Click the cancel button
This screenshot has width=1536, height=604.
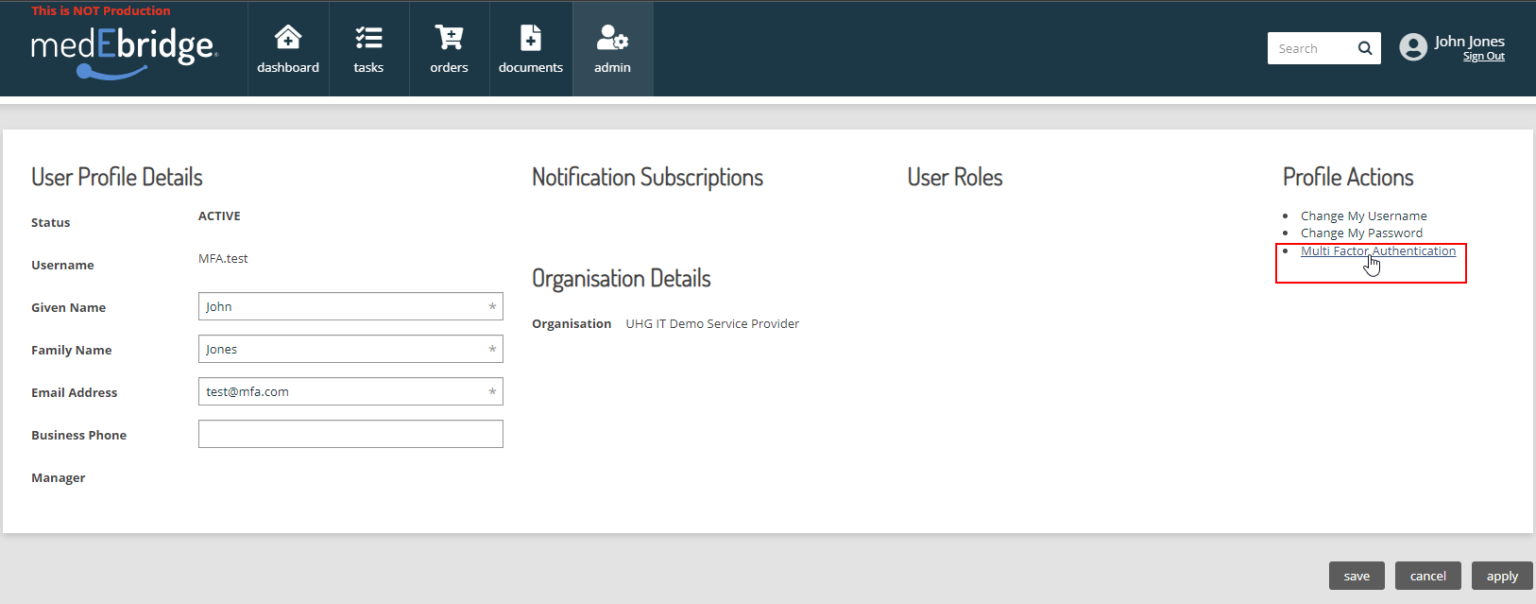click(x=1428, y=575)
